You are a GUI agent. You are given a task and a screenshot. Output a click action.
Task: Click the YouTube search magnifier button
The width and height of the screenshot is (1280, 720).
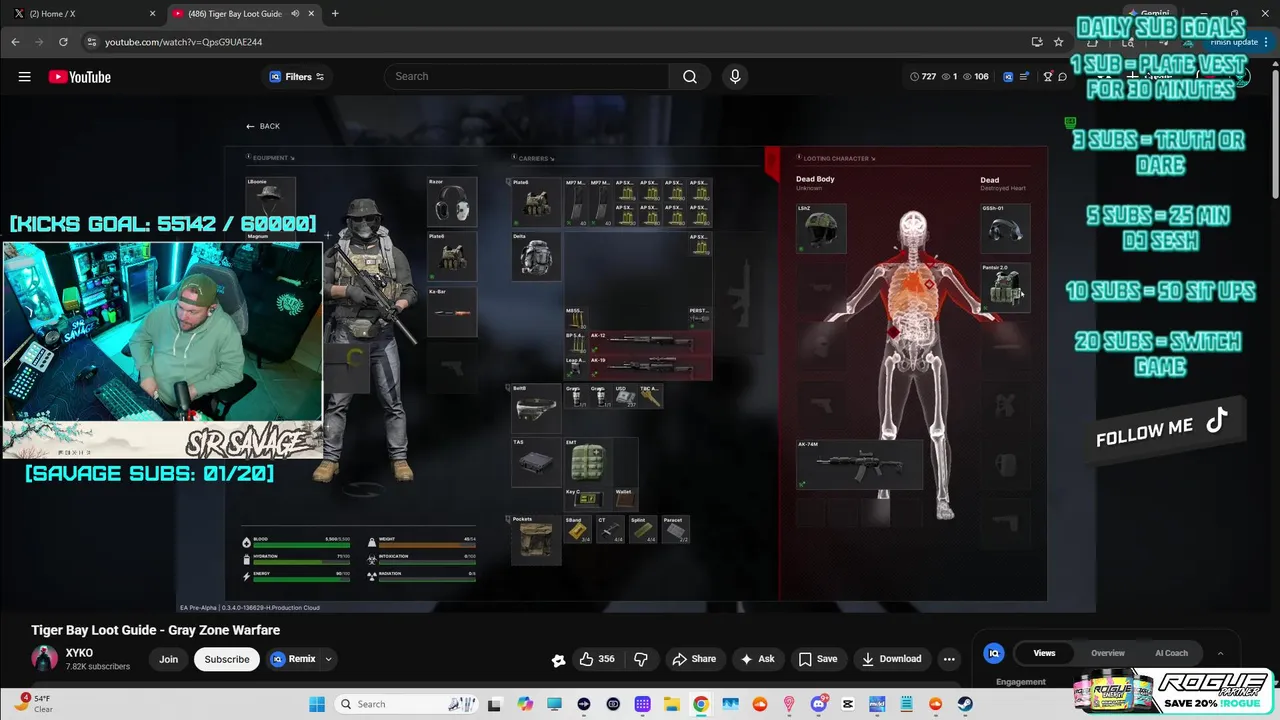click(x=690, y=77)
